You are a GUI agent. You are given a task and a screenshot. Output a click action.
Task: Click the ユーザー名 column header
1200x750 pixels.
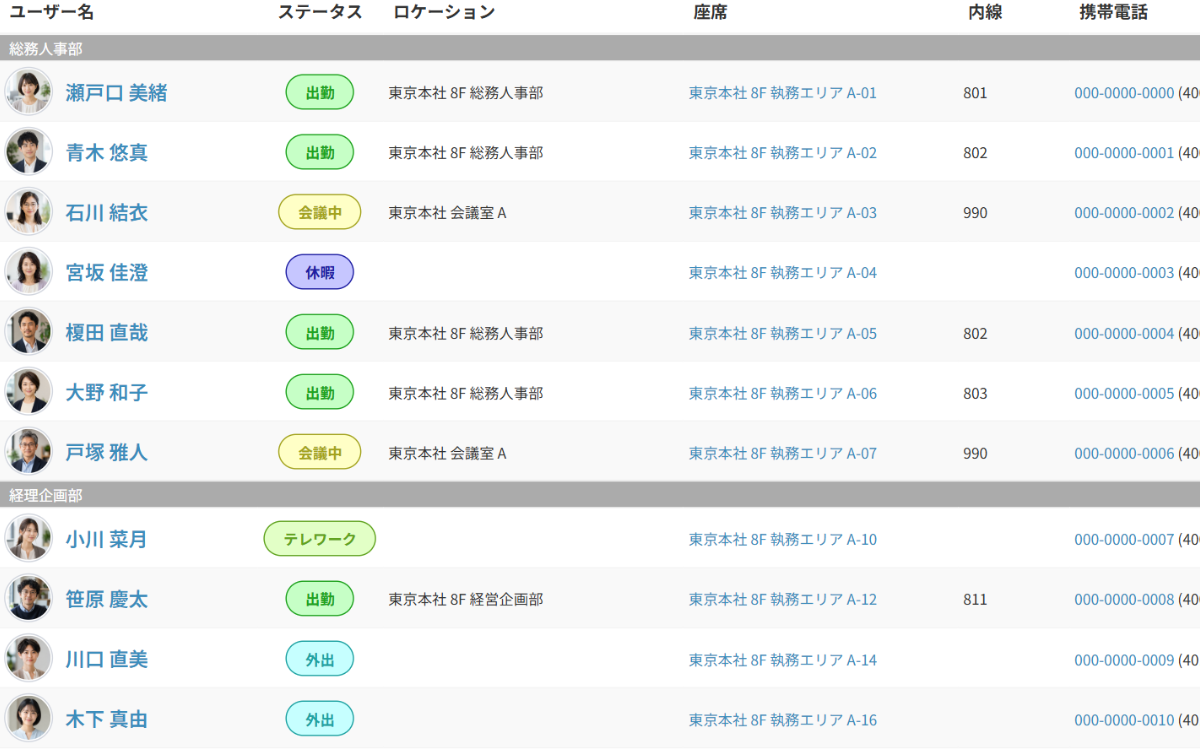52,13
